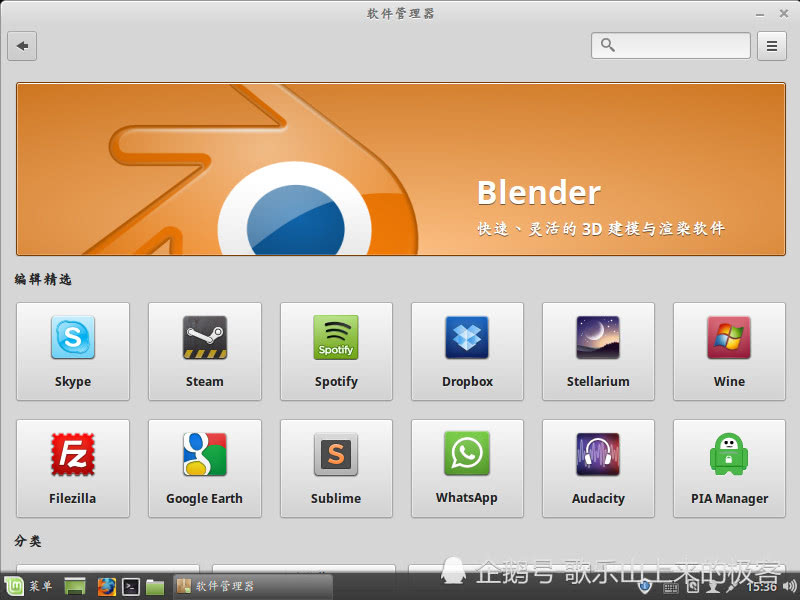This screenshot has height=600, width=800.
Task: Choose the Google Earth app tile
Action: (x=205, y=468)
